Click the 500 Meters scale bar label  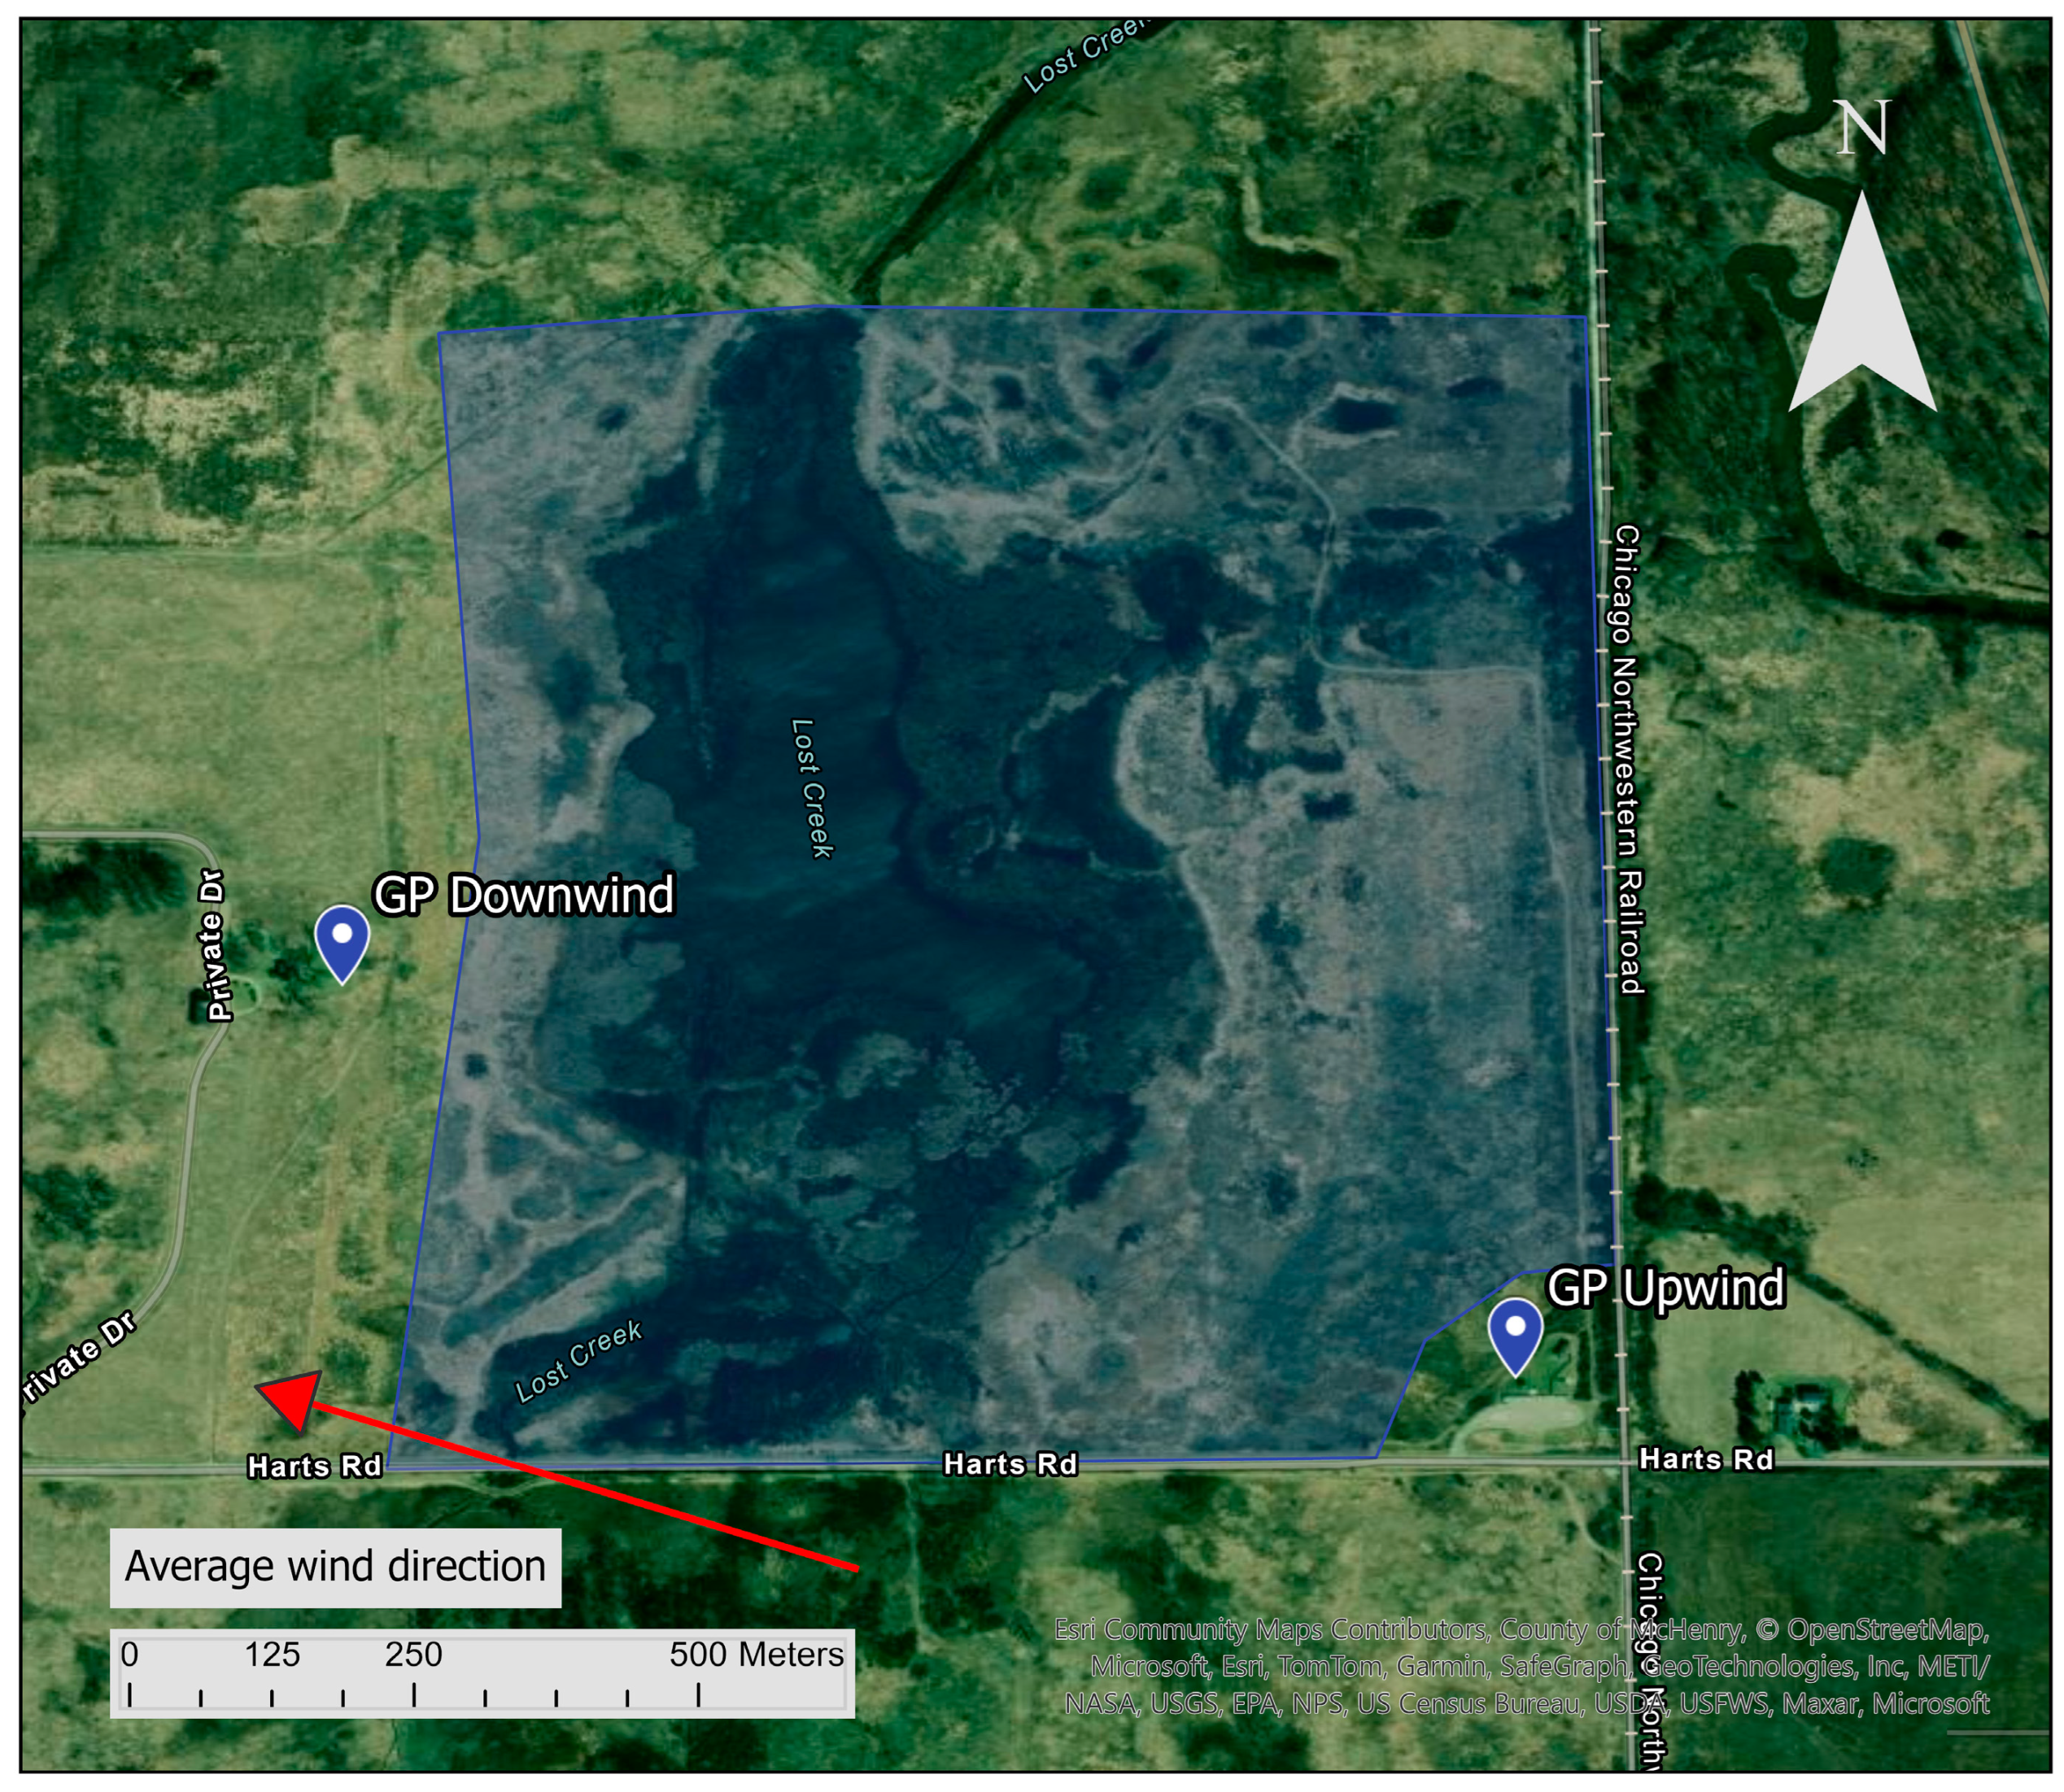756,1654
